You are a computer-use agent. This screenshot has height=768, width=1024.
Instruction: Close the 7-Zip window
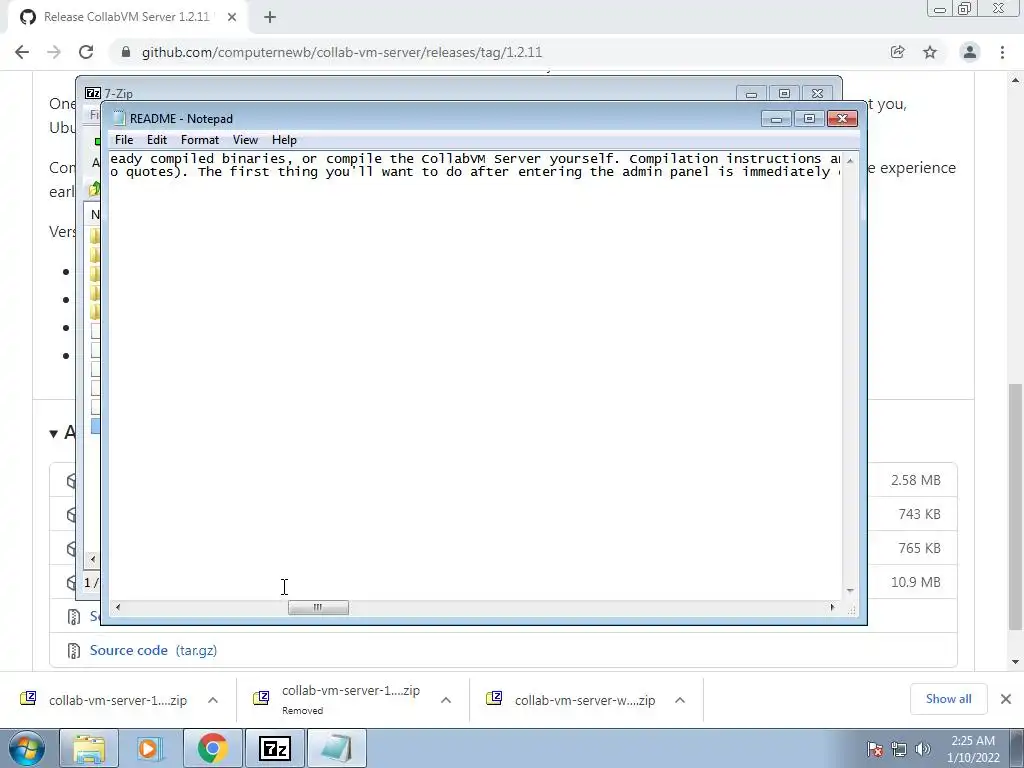pos(817,94)
